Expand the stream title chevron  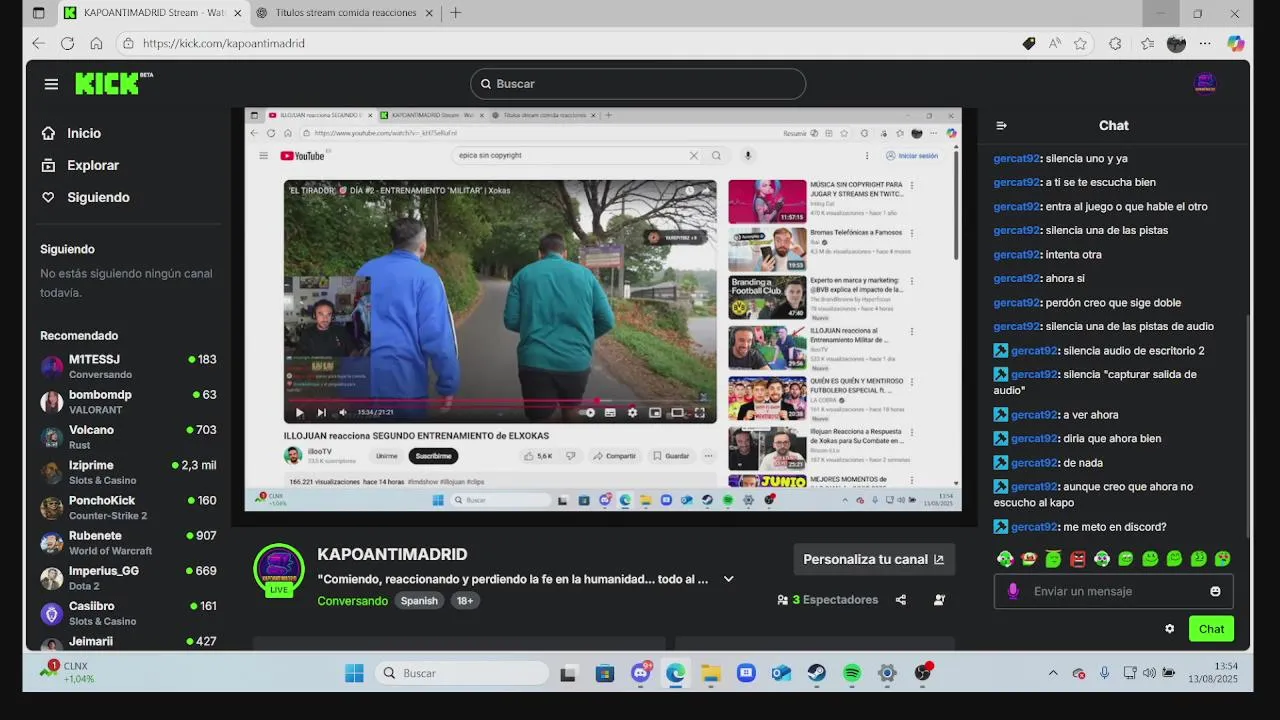click(729, 579)
